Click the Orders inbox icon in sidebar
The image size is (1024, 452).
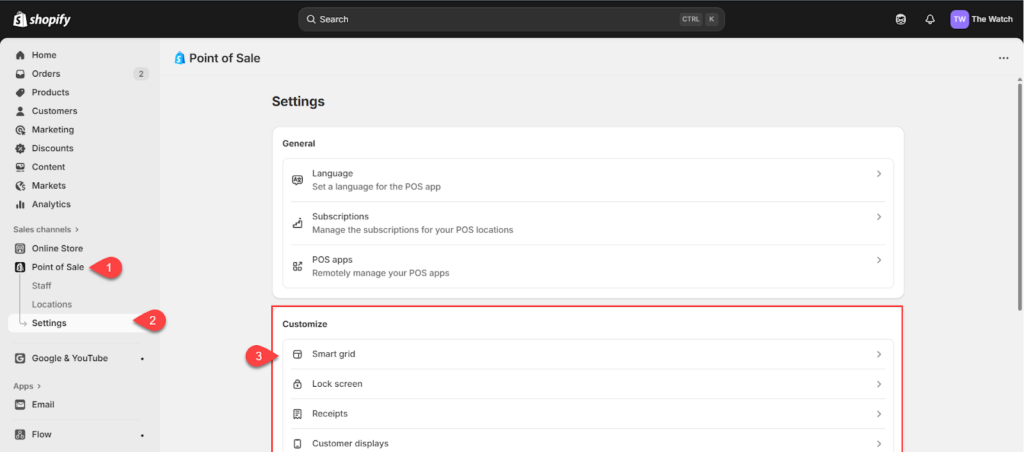[x=20, y=74]
